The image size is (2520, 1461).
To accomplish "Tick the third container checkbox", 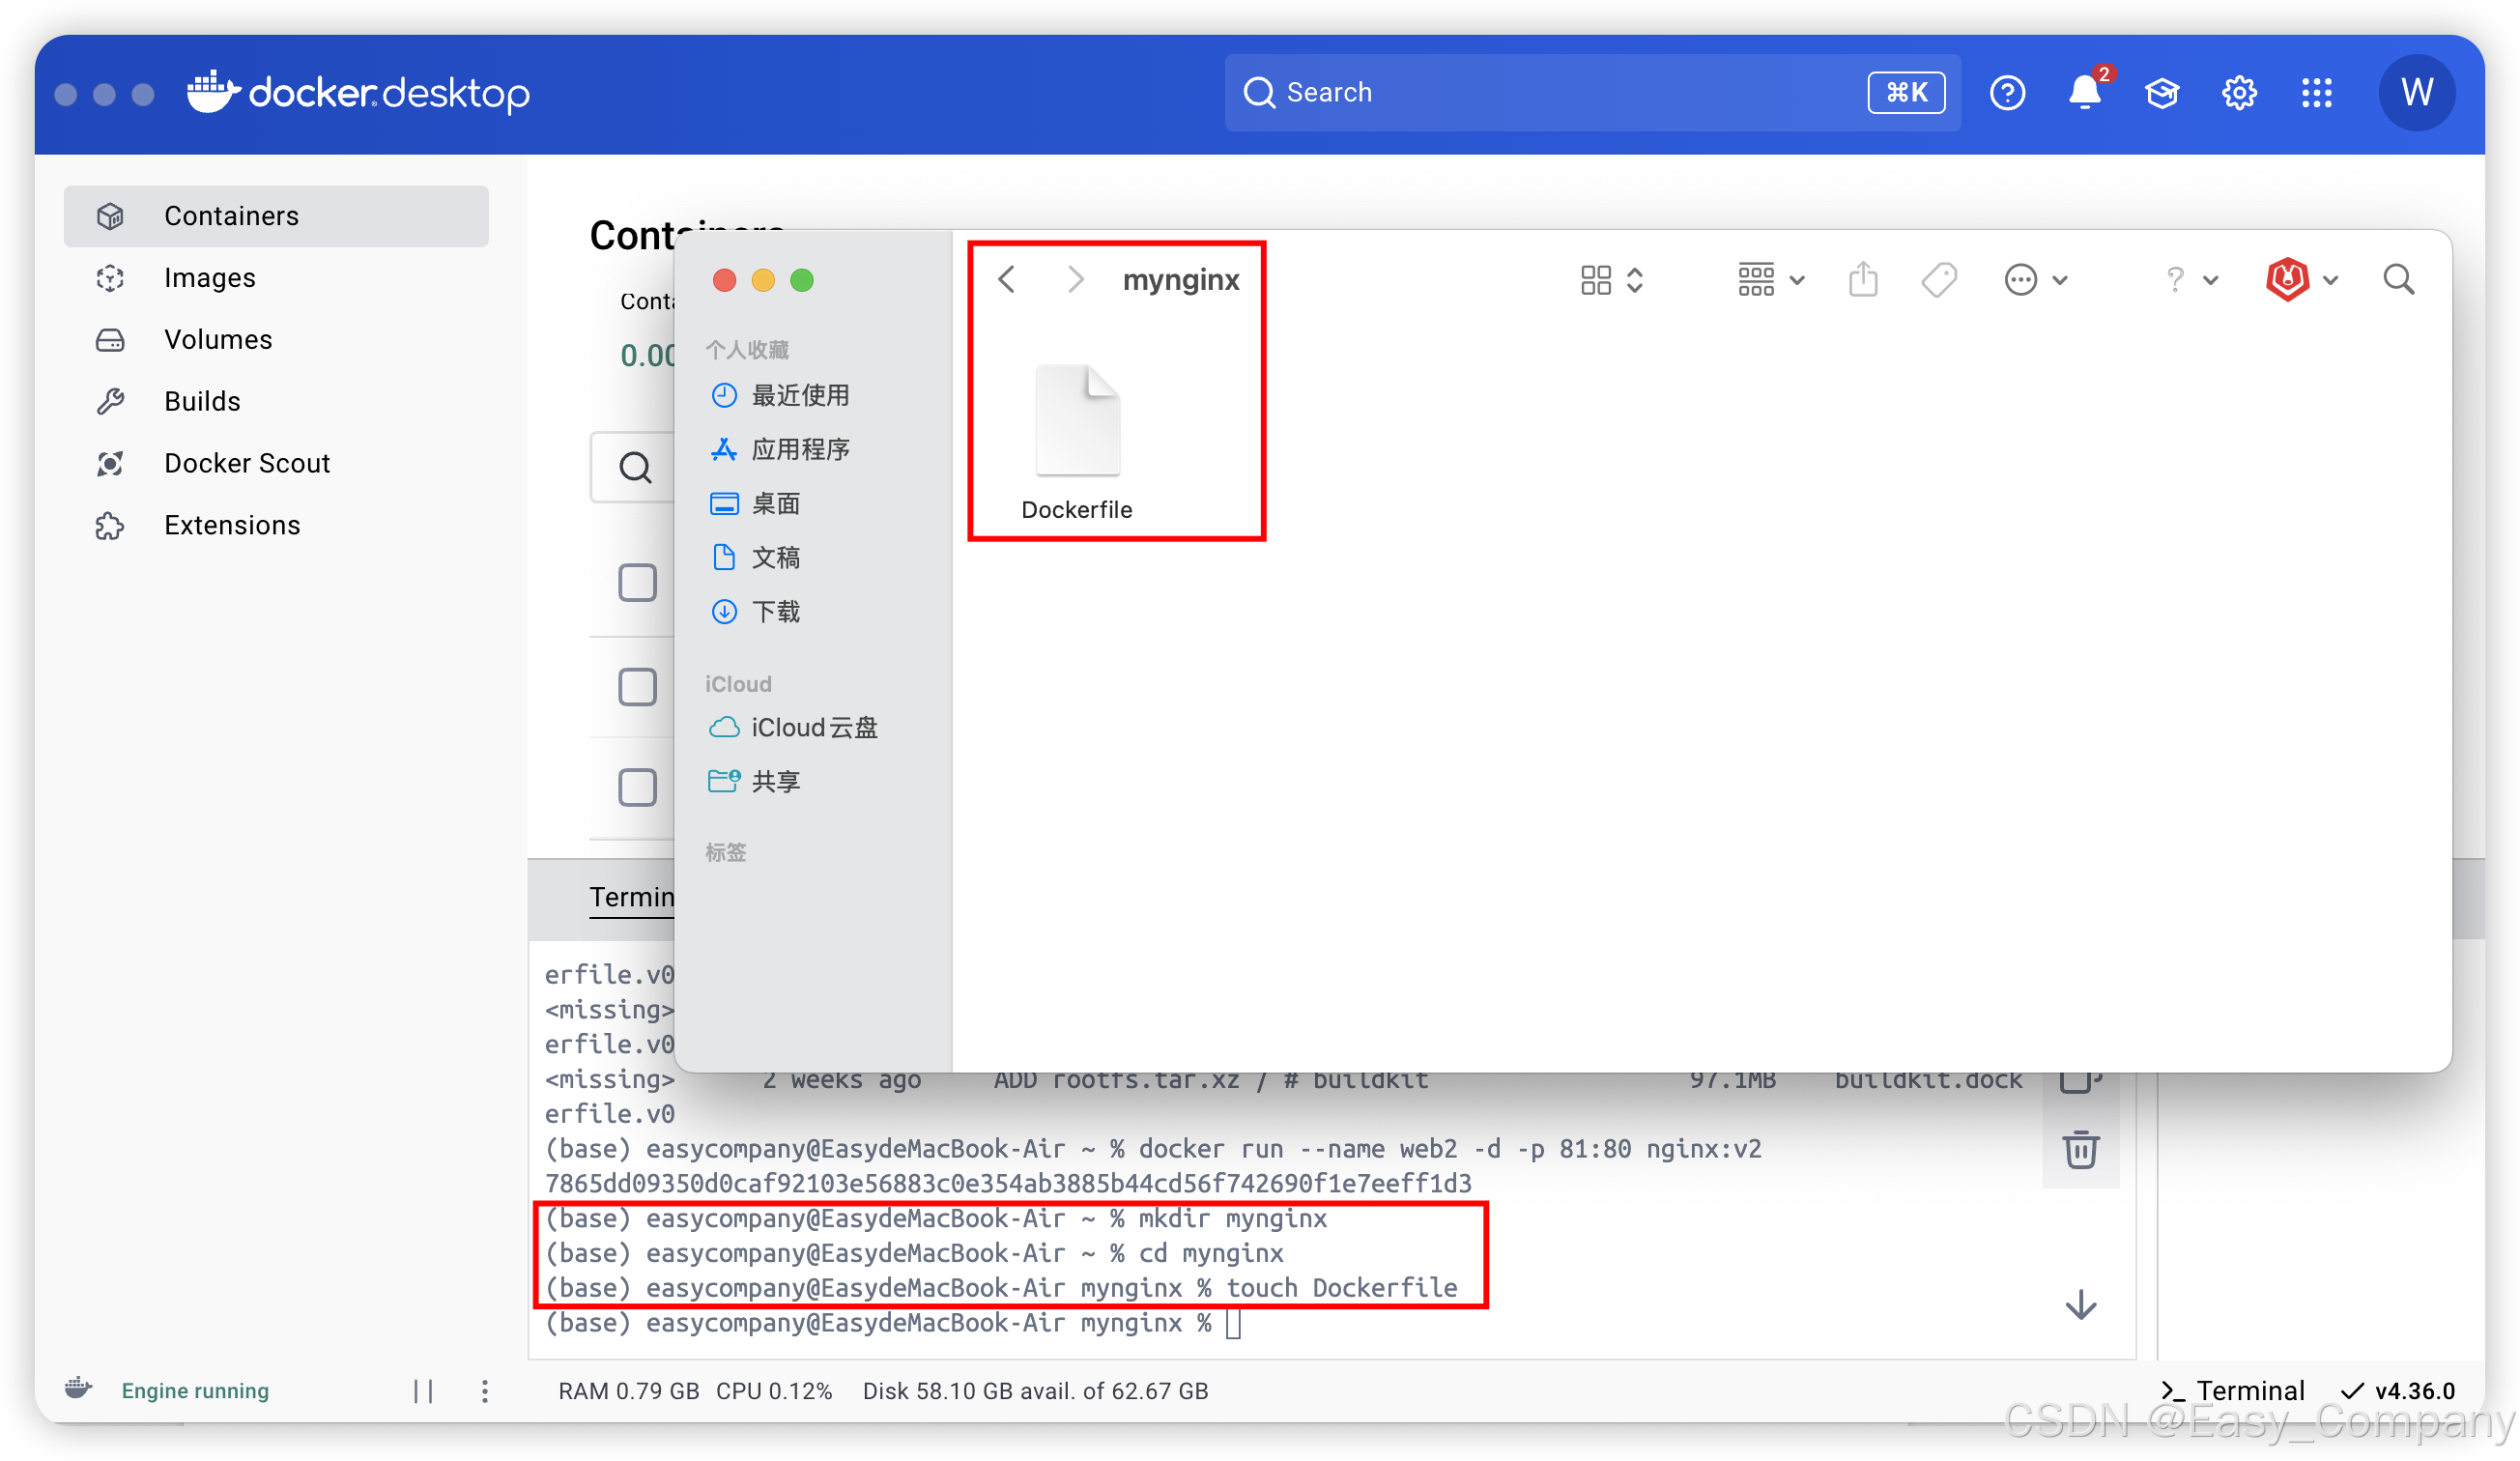I will tap(637, 788).
